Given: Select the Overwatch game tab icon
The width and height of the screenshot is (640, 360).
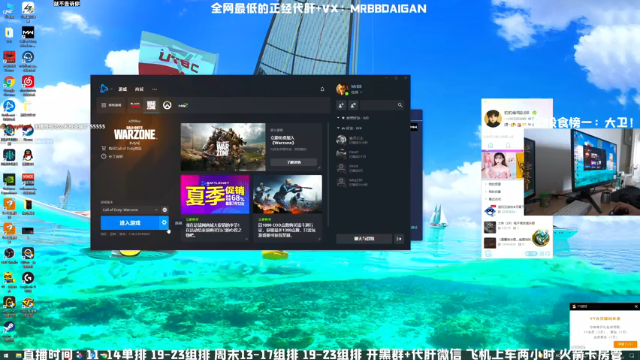Looking at the screenshot, I should coord(167,105).
